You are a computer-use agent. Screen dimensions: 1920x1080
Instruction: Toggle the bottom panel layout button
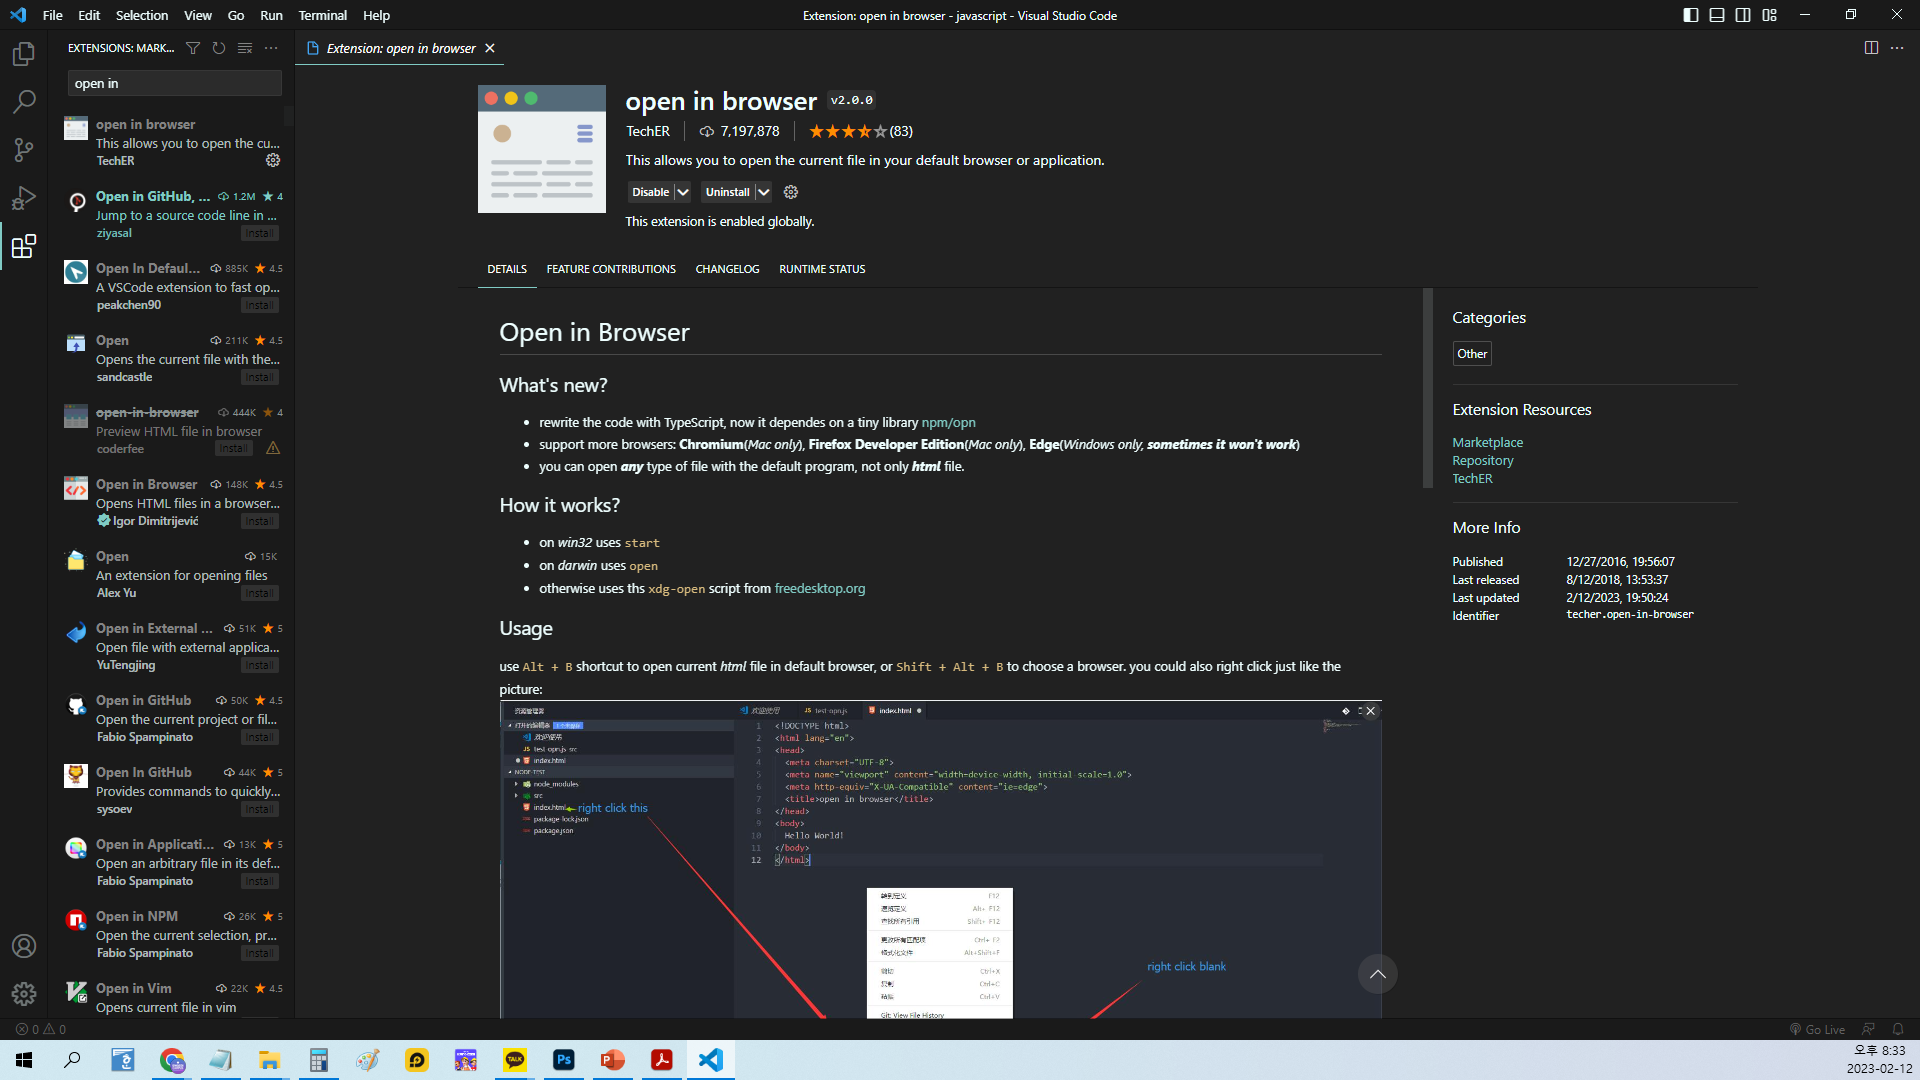coord(1717,15)
